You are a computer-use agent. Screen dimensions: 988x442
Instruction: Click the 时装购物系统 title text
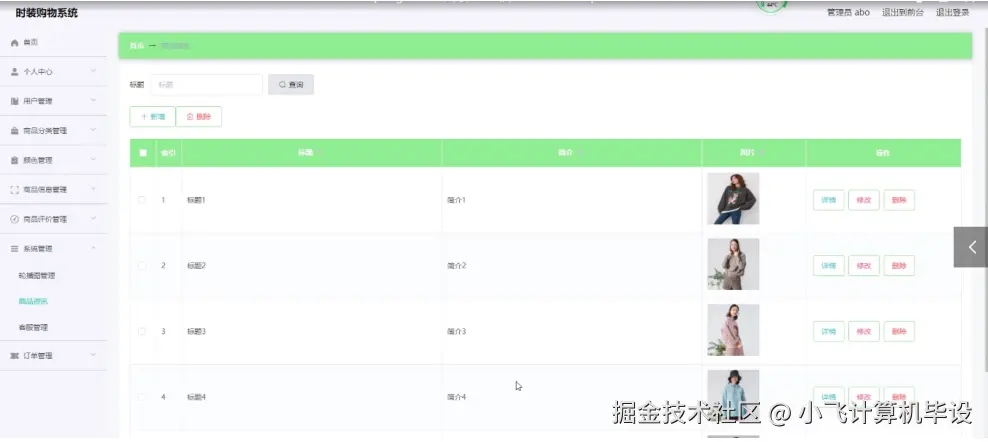[x=47, y=13]
